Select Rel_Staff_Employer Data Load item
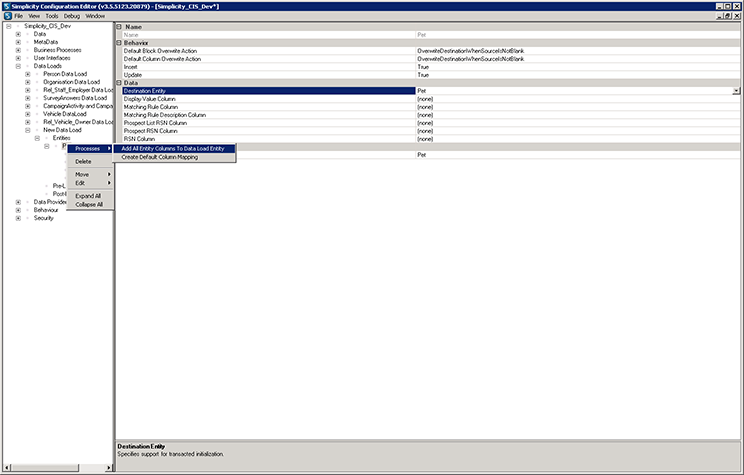744x475 pixels. point(78,90)
